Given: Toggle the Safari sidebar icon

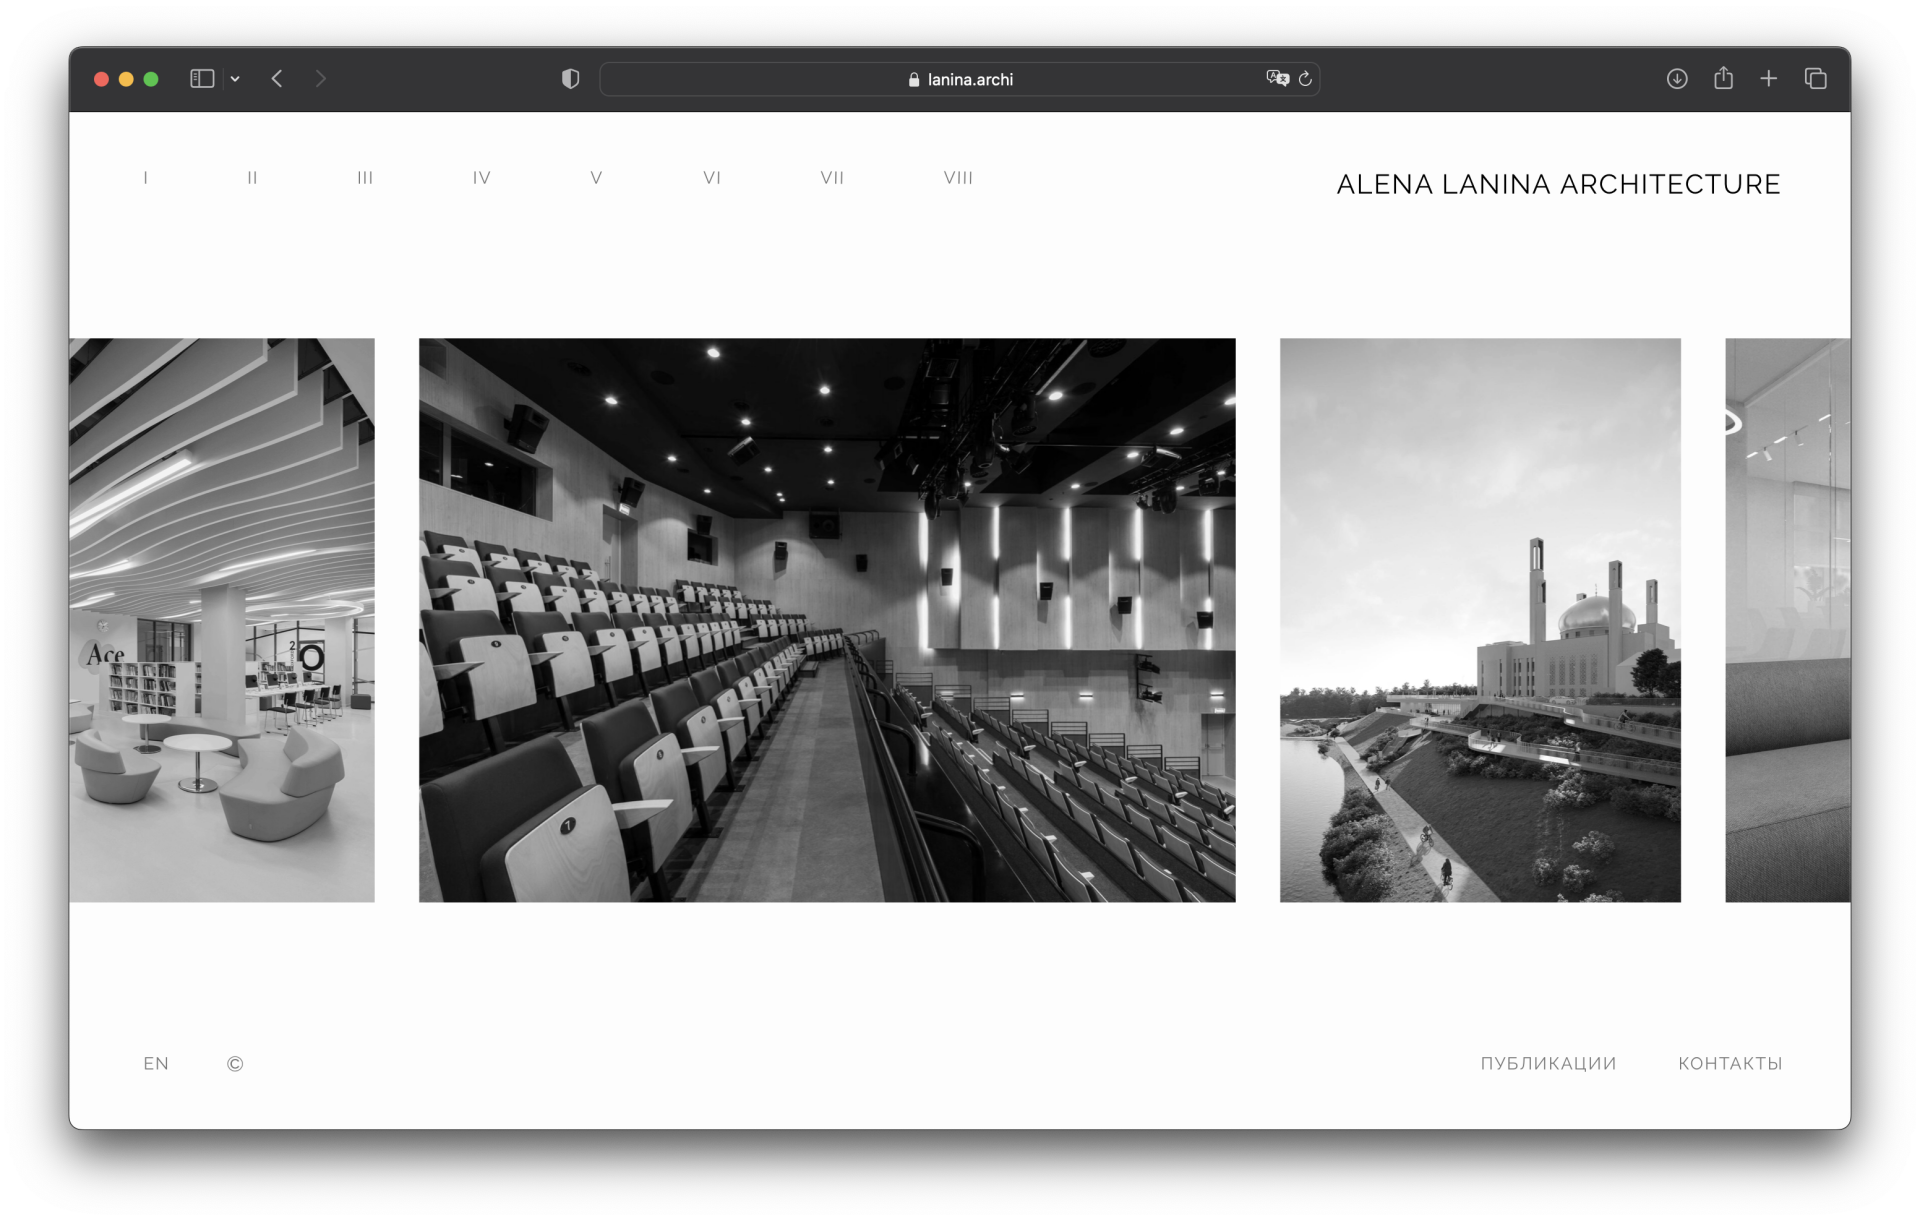Looking at the screenshot, I should tap(202, 79).
